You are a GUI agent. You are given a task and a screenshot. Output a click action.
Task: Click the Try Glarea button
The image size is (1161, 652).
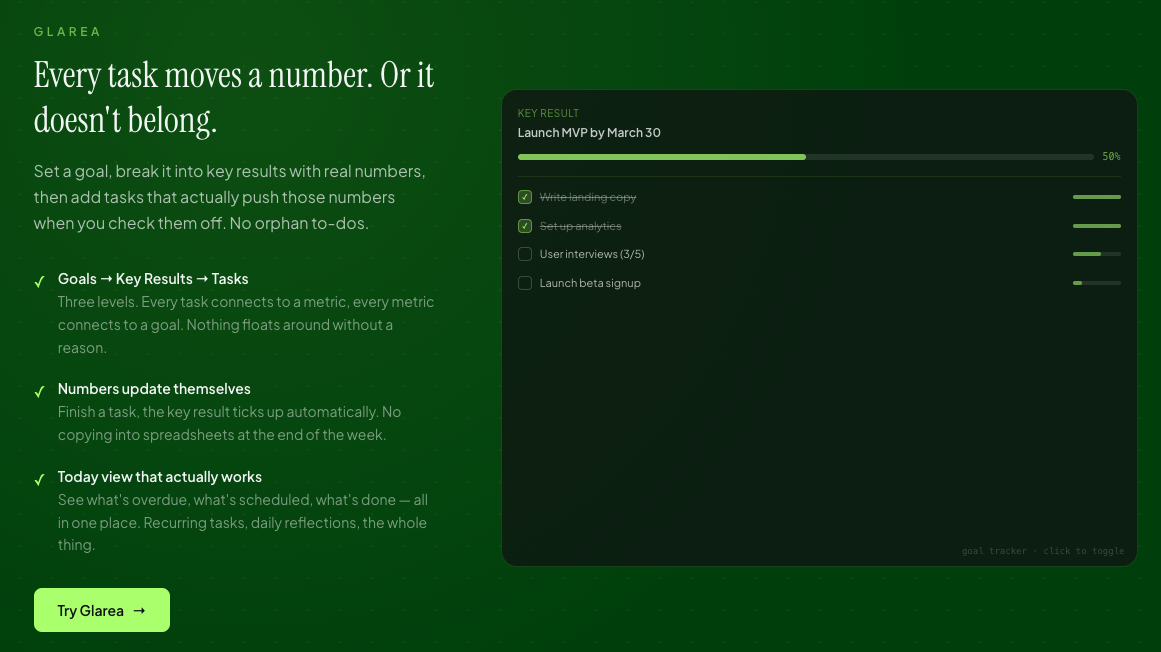101,610
